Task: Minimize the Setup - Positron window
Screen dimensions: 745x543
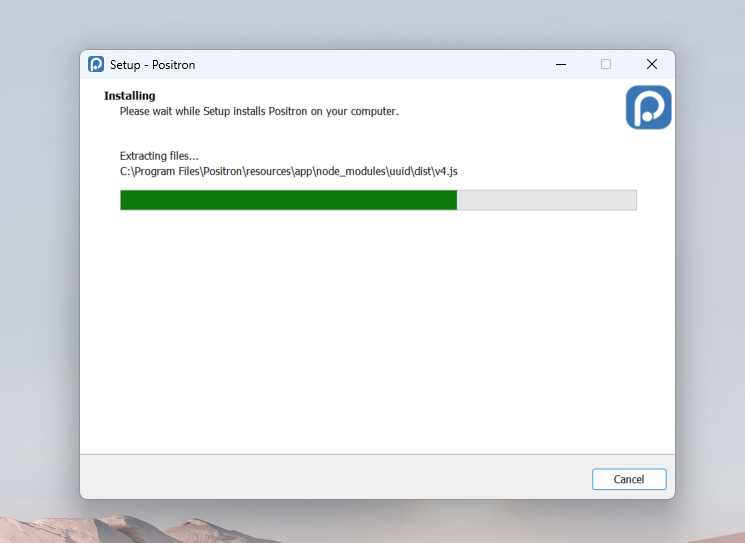Action: click(x=559, y=64)
